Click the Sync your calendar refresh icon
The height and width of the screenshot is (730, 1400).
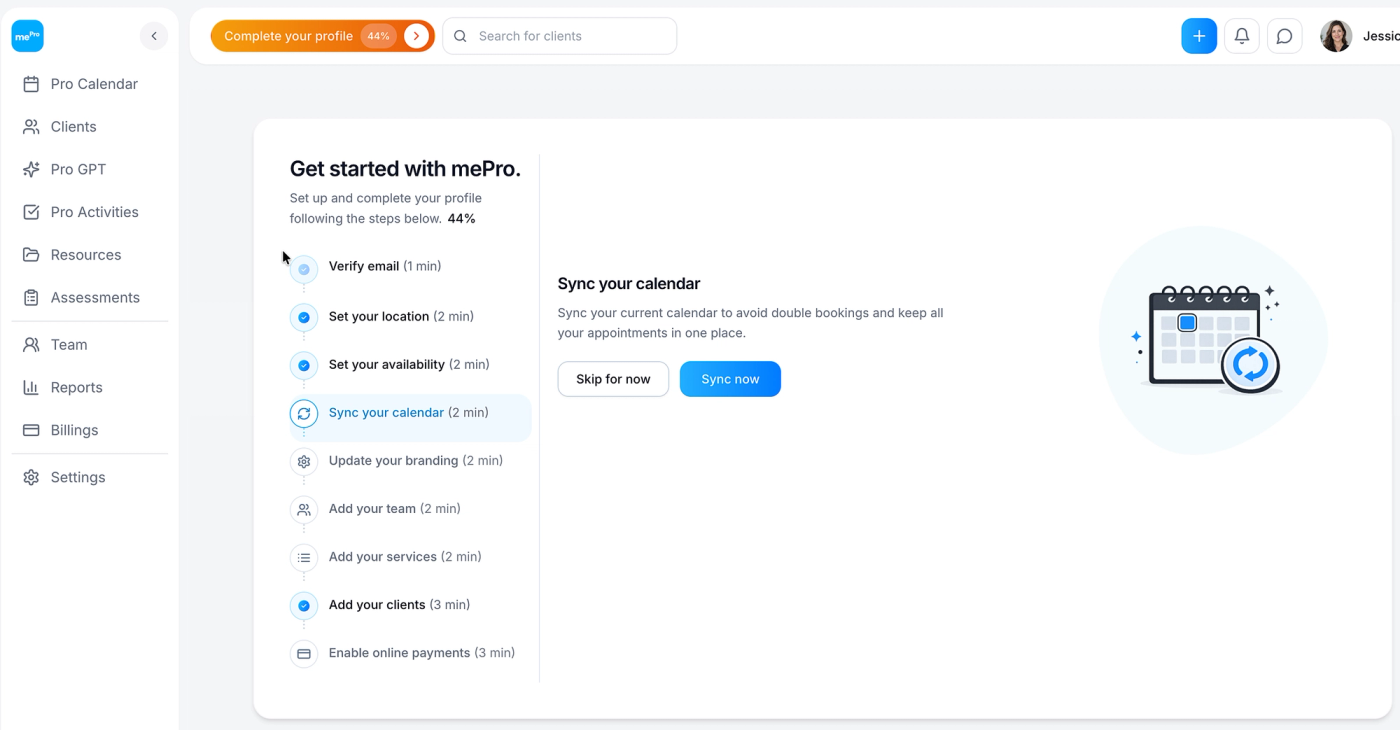pyautogui.click(x=304, y=413)
